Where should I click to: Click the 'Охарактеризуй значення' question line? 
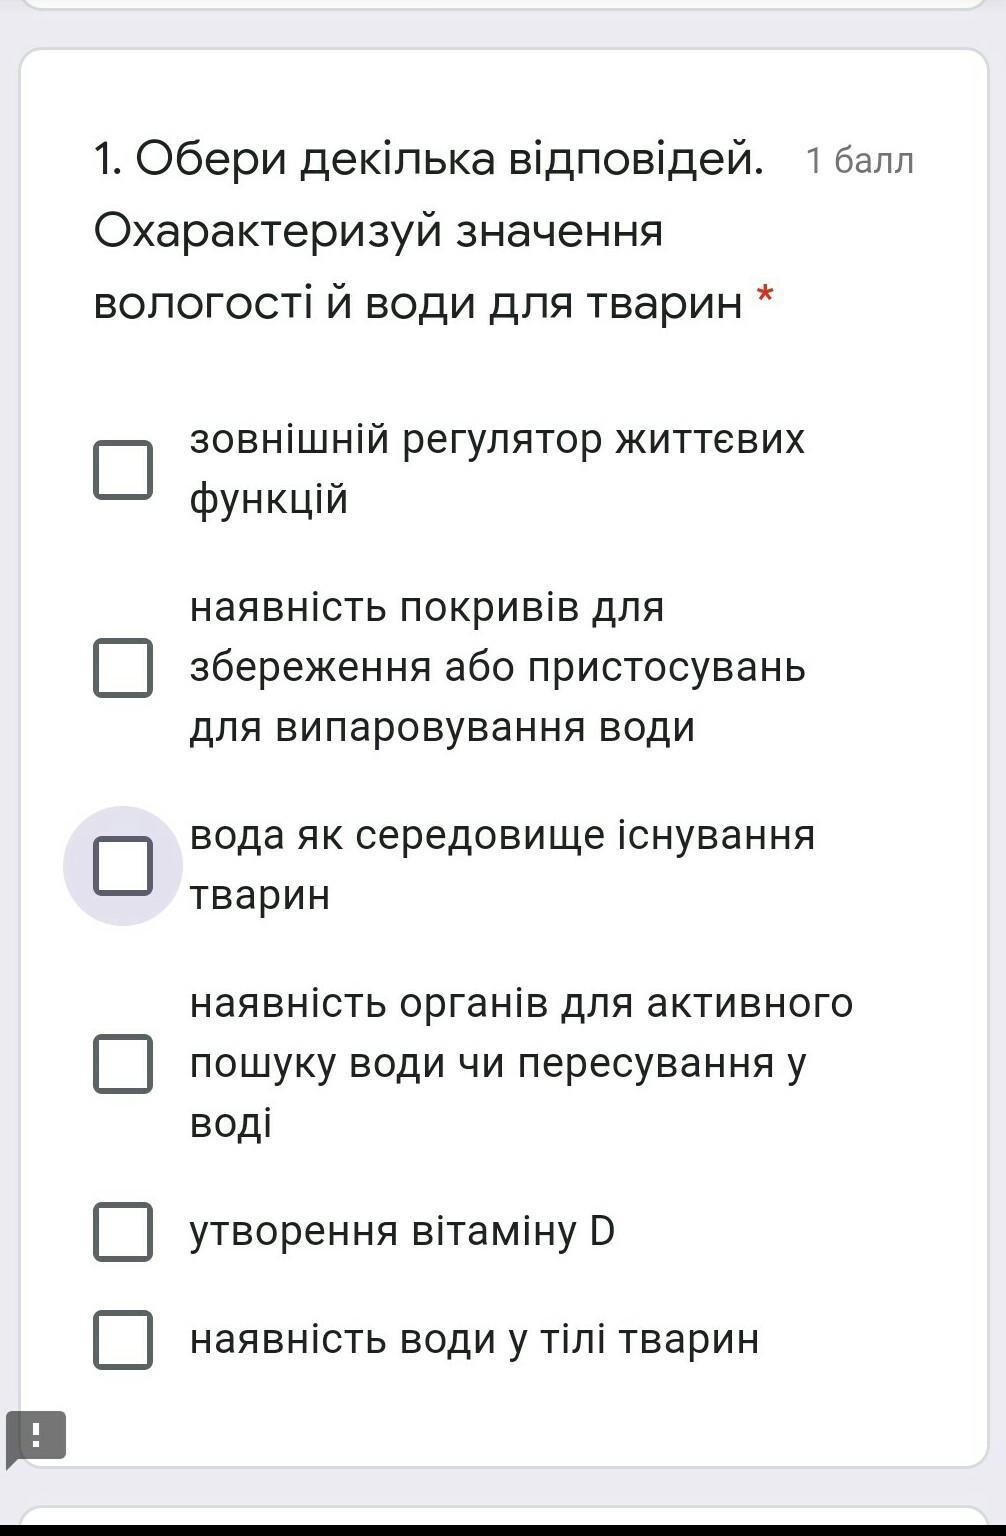tap(378, 231)
